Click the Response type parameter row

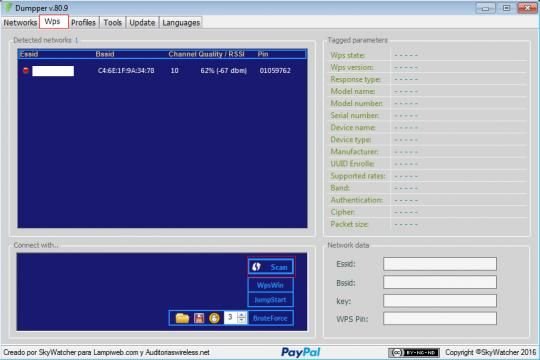point(428,79)
